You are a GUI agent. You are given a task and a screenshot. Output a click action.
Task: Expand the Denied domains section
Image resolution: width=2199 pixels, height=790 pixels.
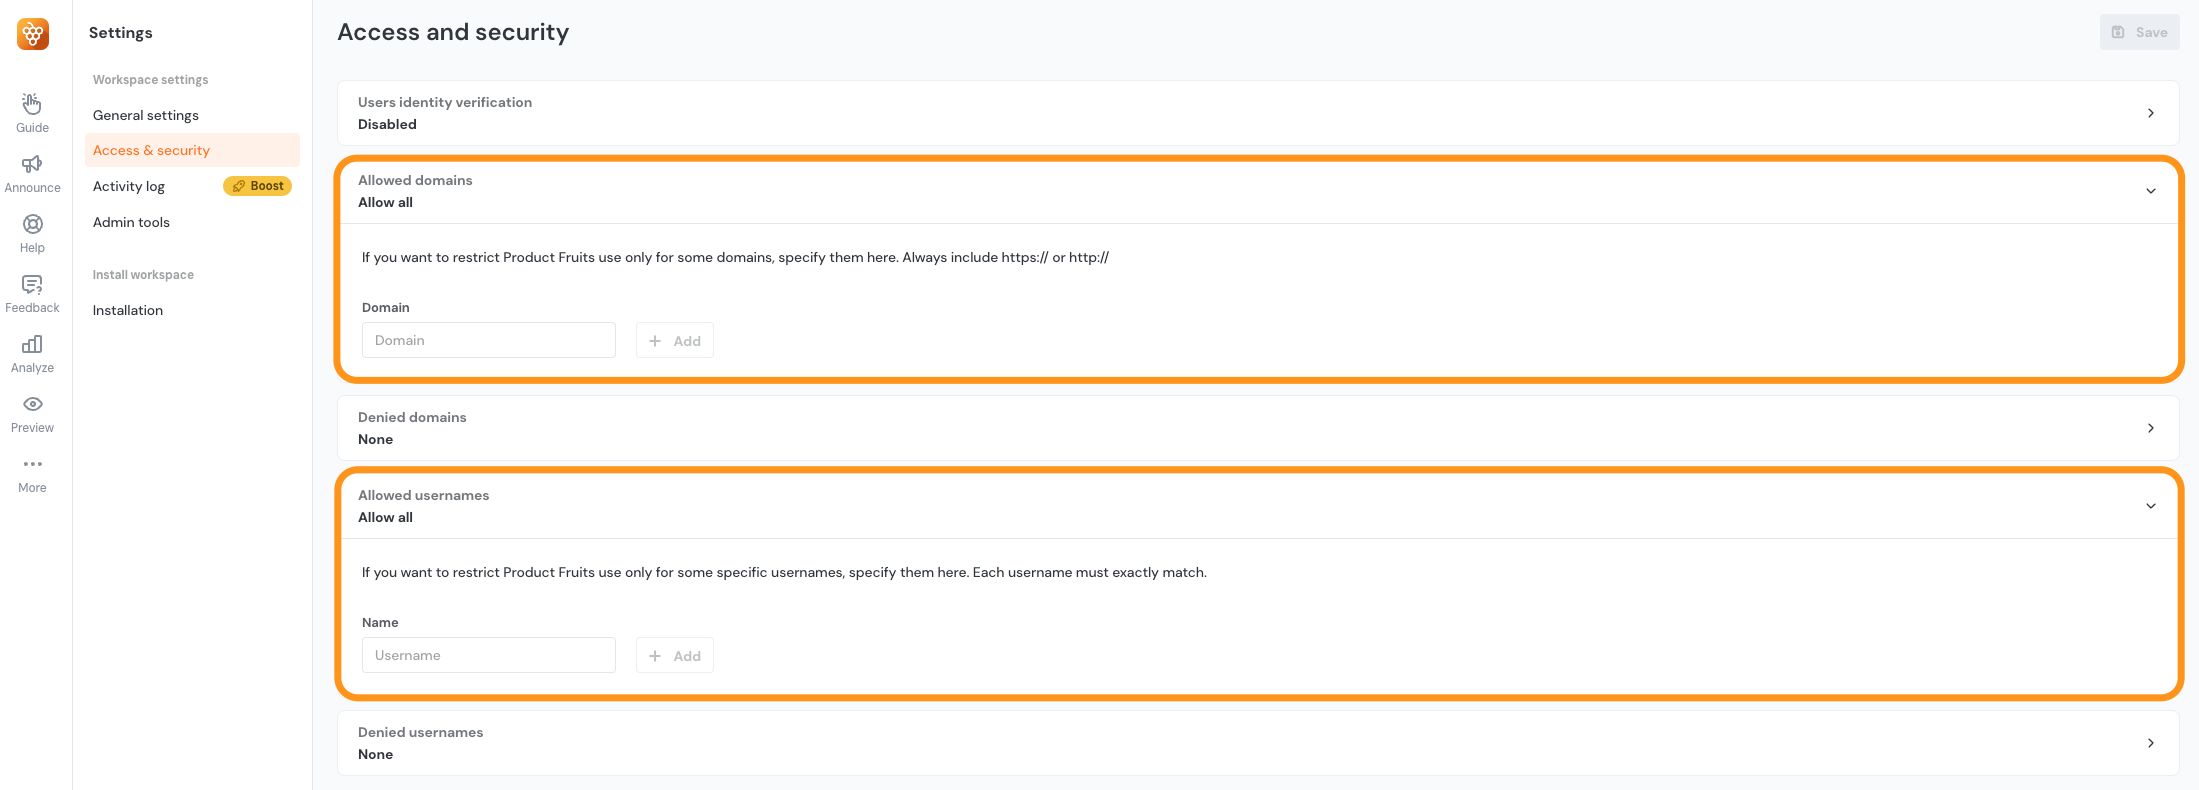(2150, 428)
